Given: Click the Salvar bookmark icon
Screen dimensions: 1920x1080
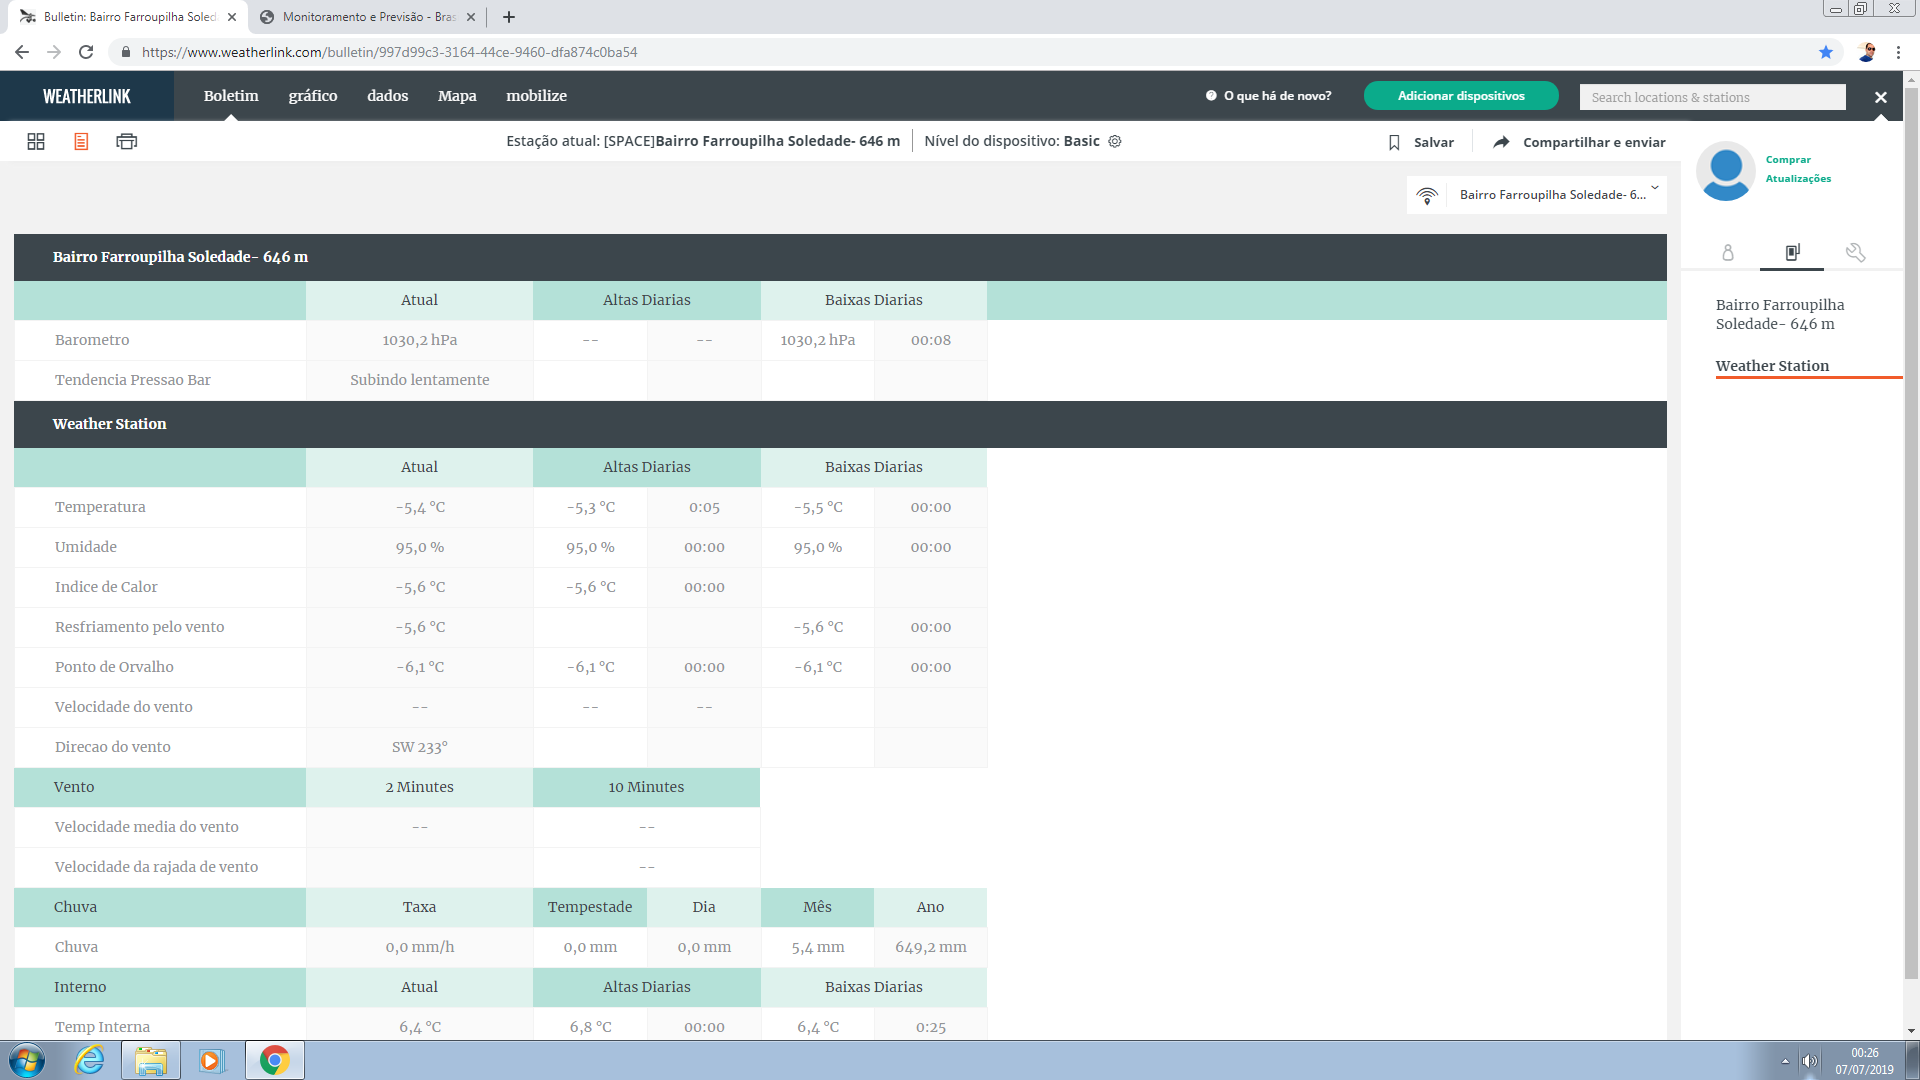Looking at the screenshot, I should tap(1394, 143).
